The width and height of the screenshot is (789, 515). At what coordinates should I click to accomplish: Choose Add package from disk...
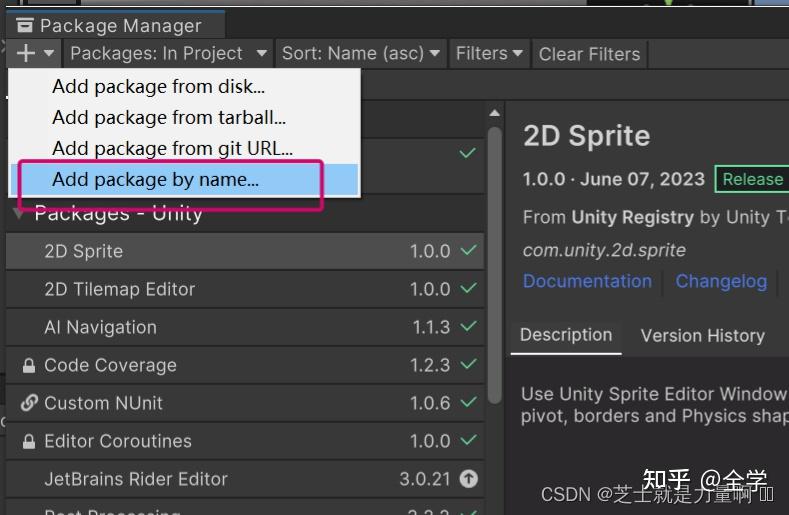point(184,87)
